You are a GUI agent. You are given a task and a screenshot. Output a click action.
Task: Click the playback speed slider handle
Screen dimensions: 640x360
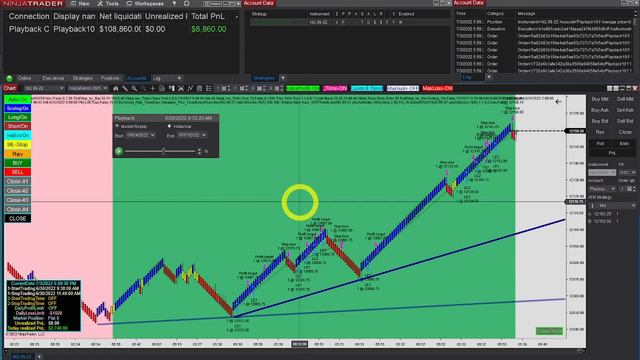163,151
